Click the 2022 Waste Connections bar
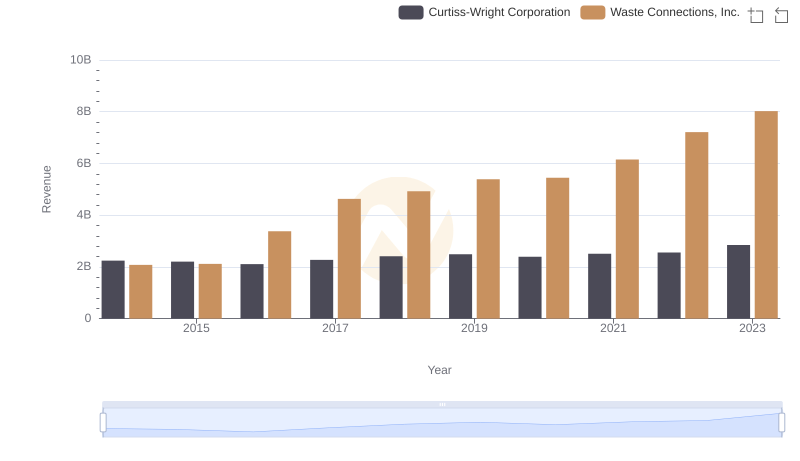 (x=696, y=225)
